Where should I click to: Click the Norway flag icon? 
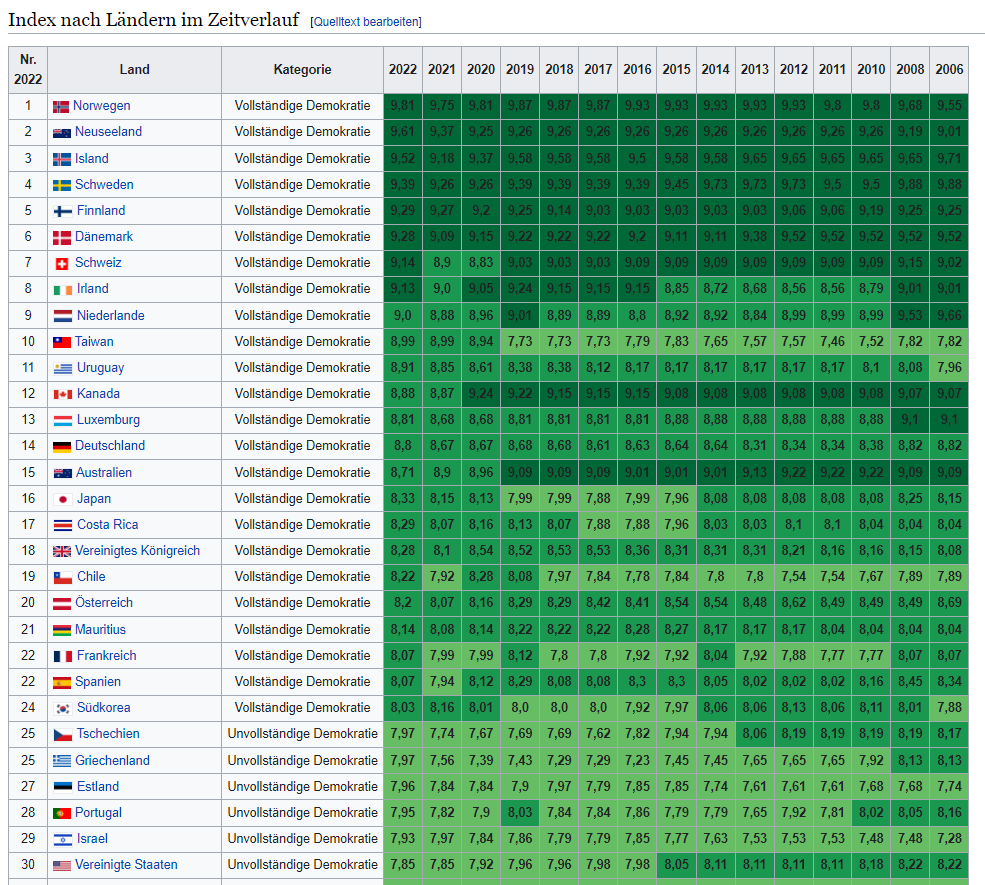[x=61, y=107]
